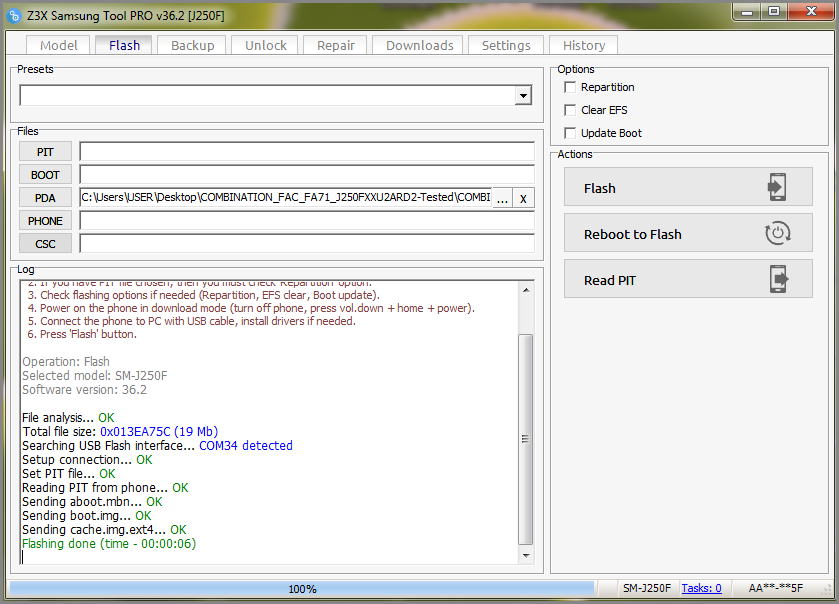Click 'Reading PIT from phone... OK' line
This screenshot has width=839, height=604.
[x=105, y=488]
